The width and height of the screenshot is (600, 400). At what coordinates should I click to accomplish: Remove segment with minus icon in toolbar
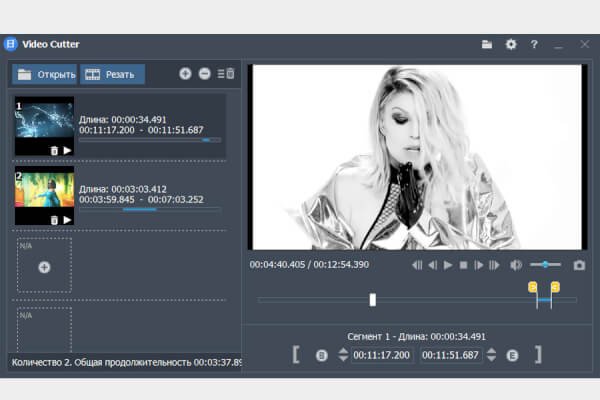[x=205, y=73]
